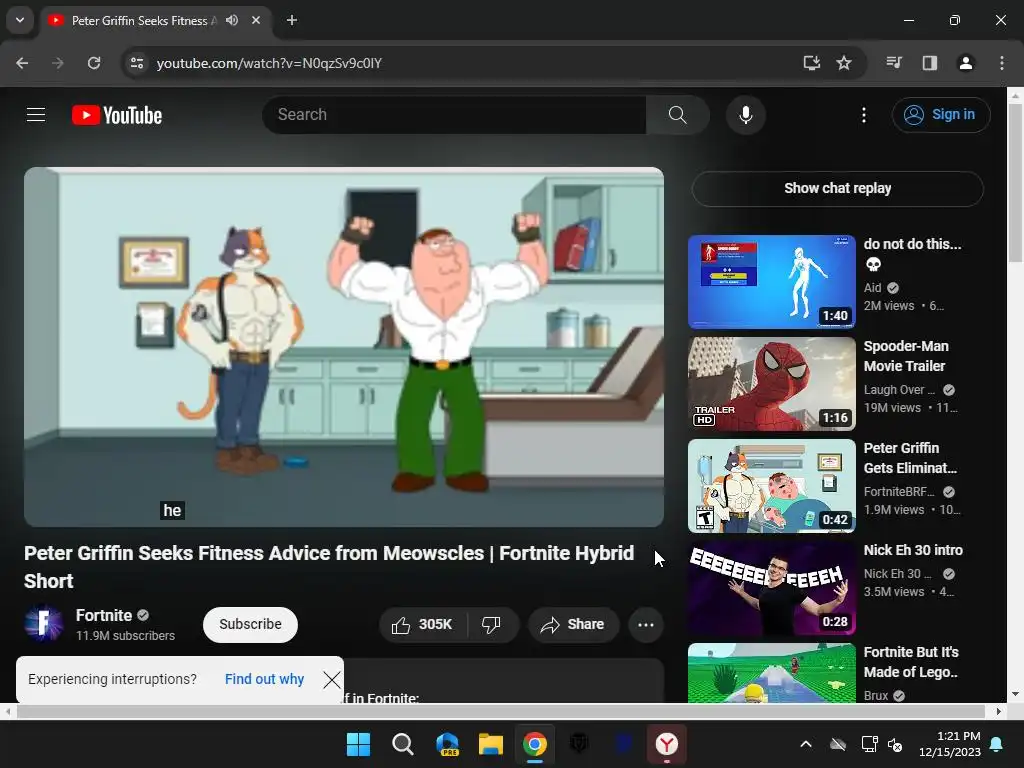Click the vertical page scrollbar

pos(1015,183)
